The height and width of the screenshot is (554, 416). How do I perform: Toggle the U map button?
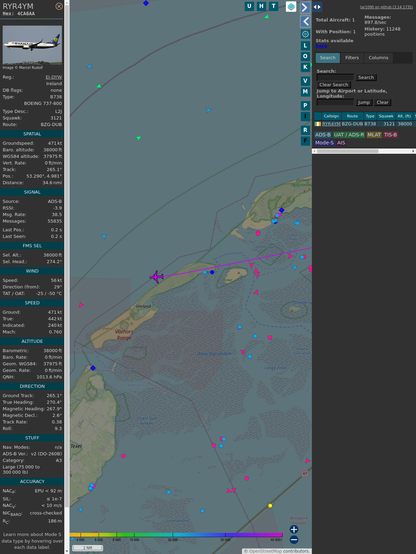(x=249, y=6)
